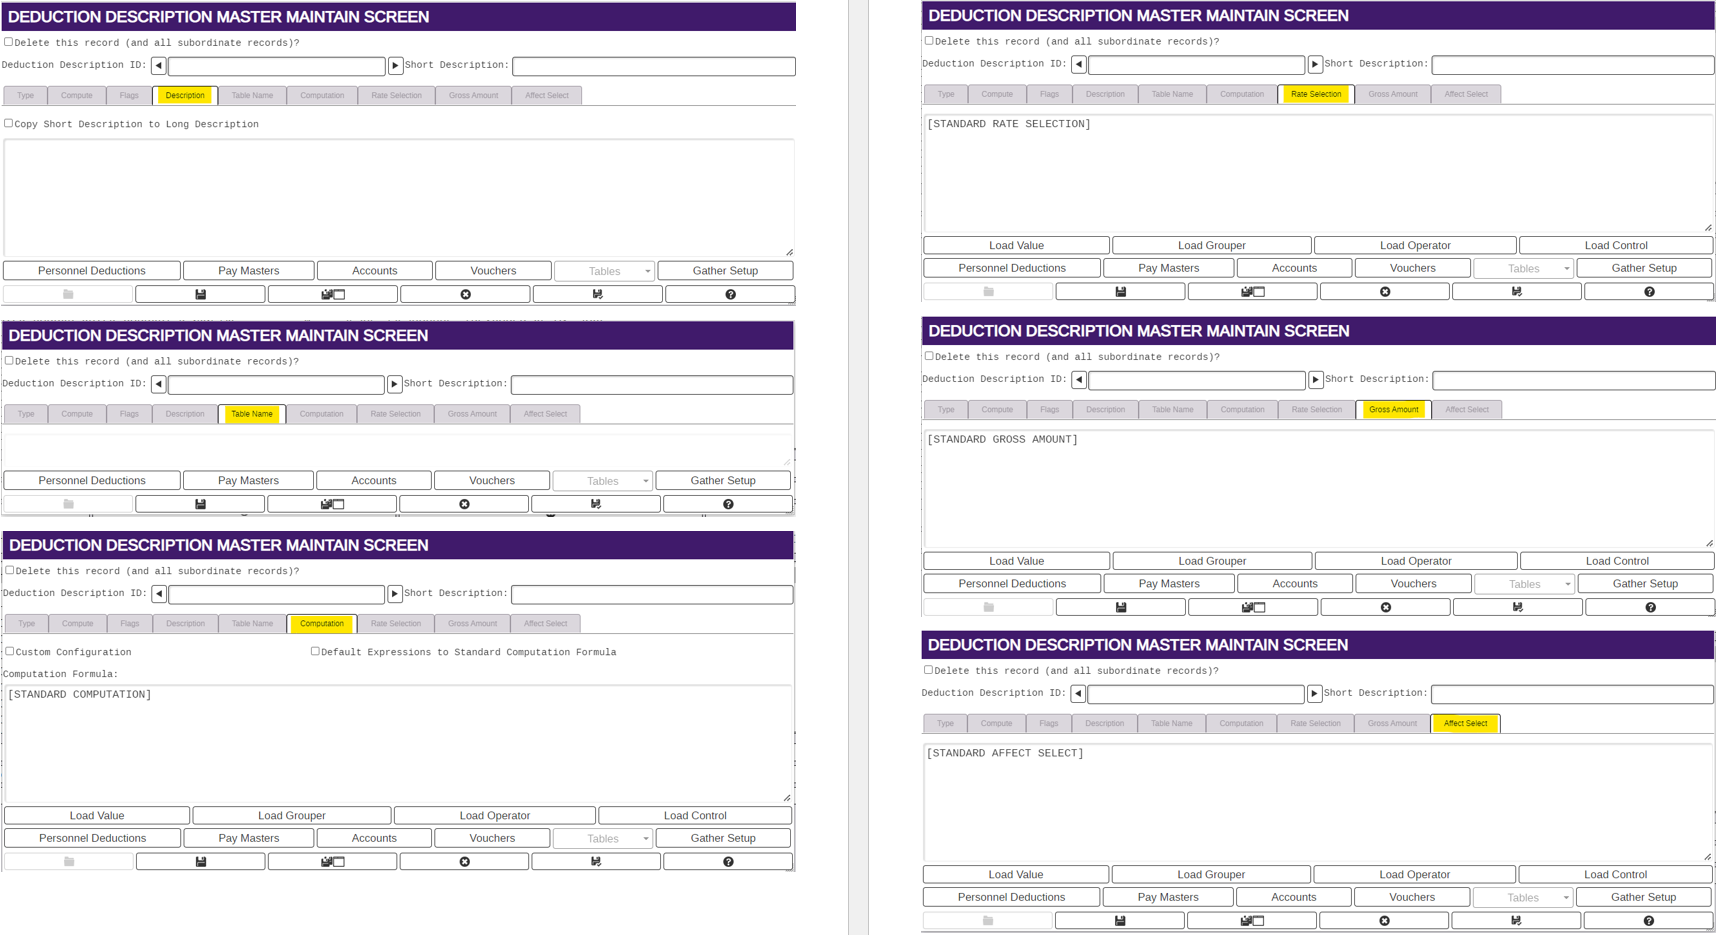Viewport: 1718px width, 935px height.
Task: Select the highlighted Affect Select tab
Action: coord(1466,723)
